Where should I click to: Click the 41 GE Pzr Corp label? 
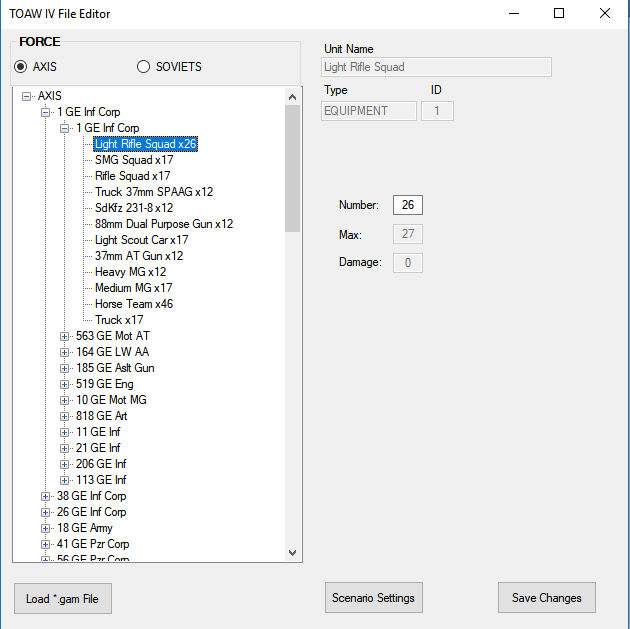93,544
